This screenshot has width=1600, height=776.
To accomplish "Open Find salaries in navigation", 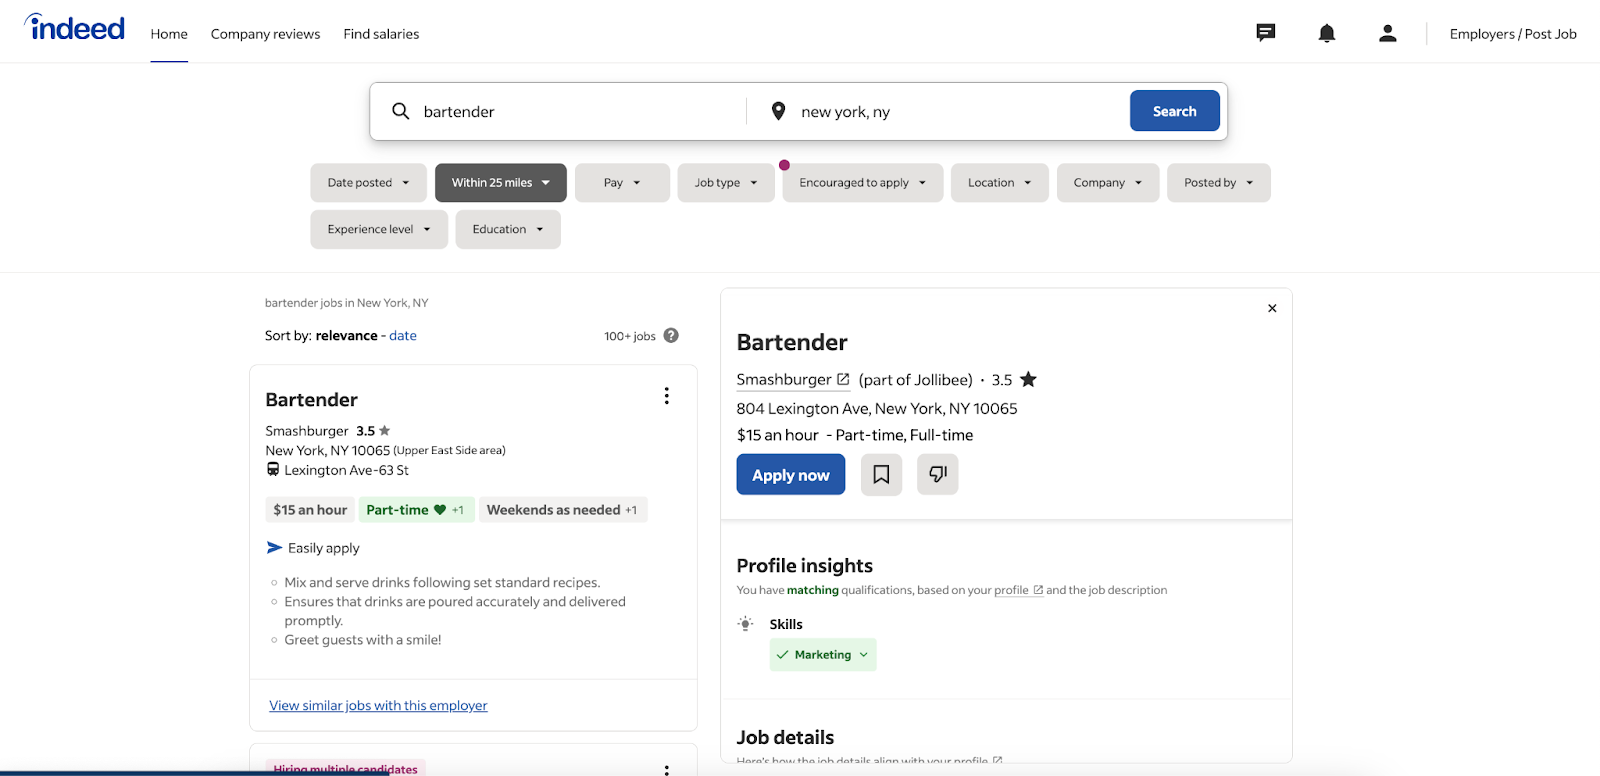I will 381,34.
